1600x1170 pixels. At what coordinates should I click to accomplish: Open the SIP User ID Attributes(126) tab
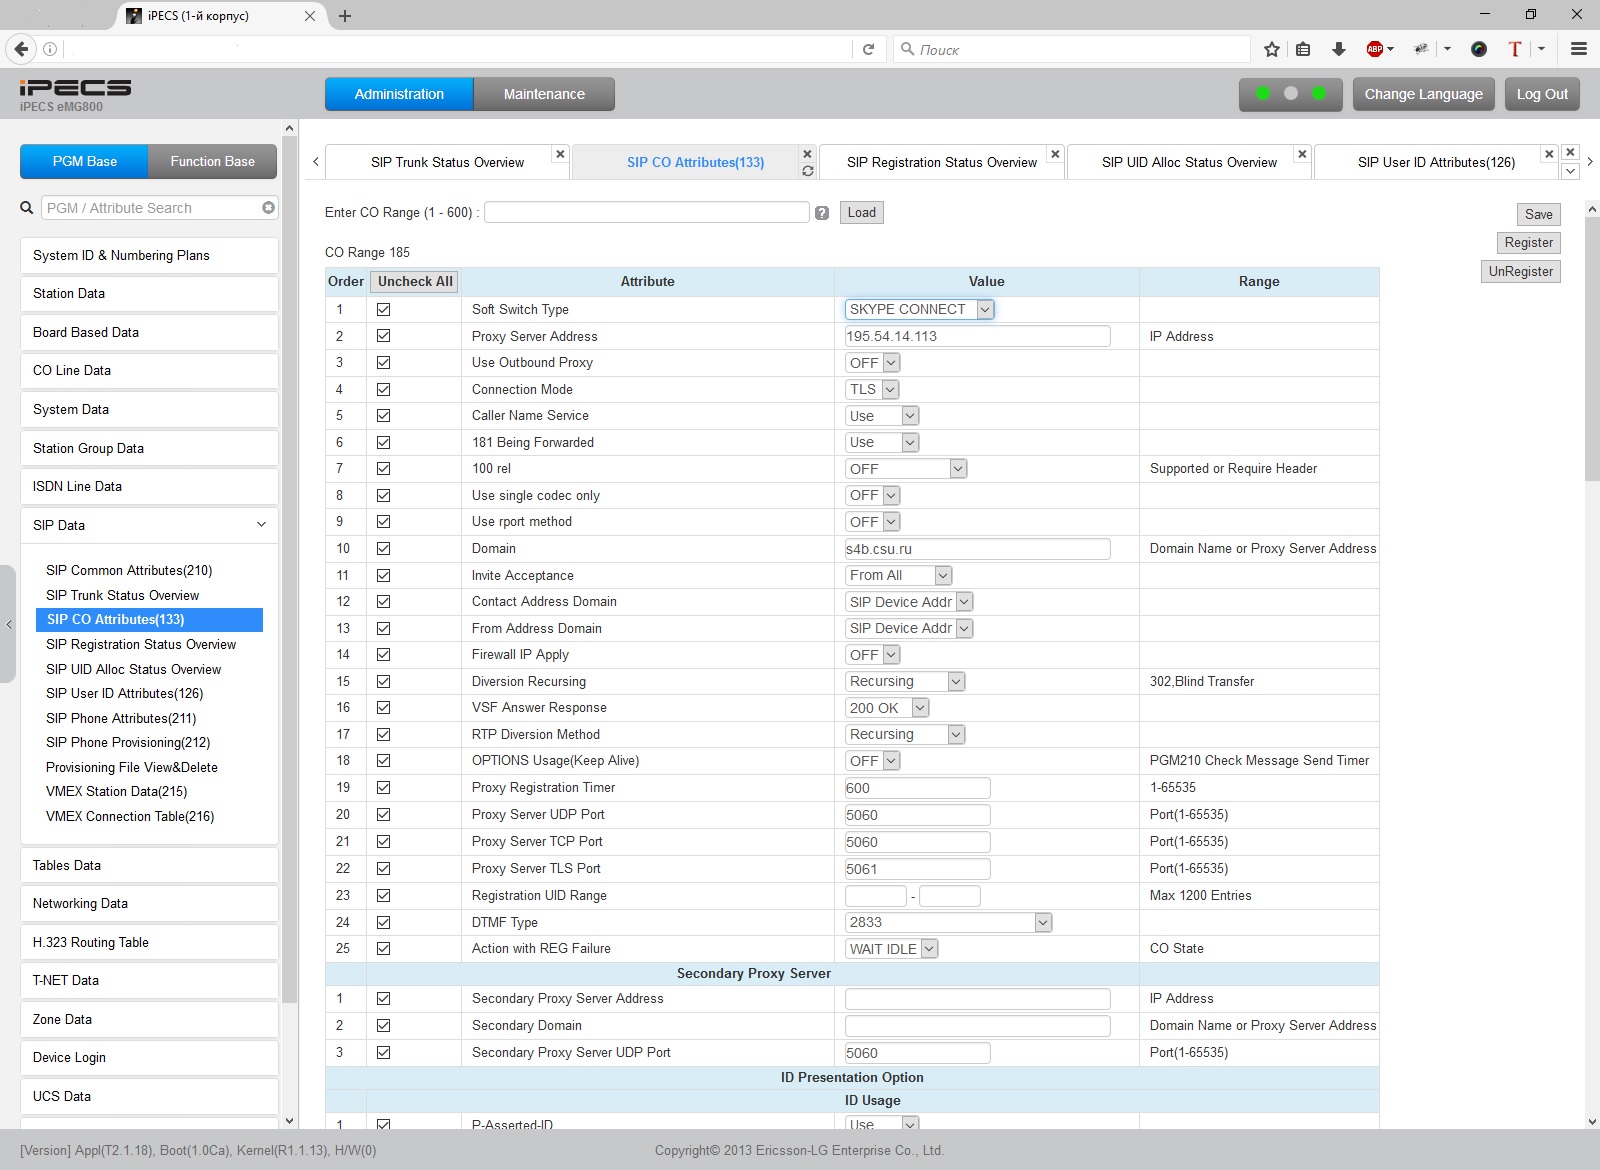click(x=1435, y=162)
